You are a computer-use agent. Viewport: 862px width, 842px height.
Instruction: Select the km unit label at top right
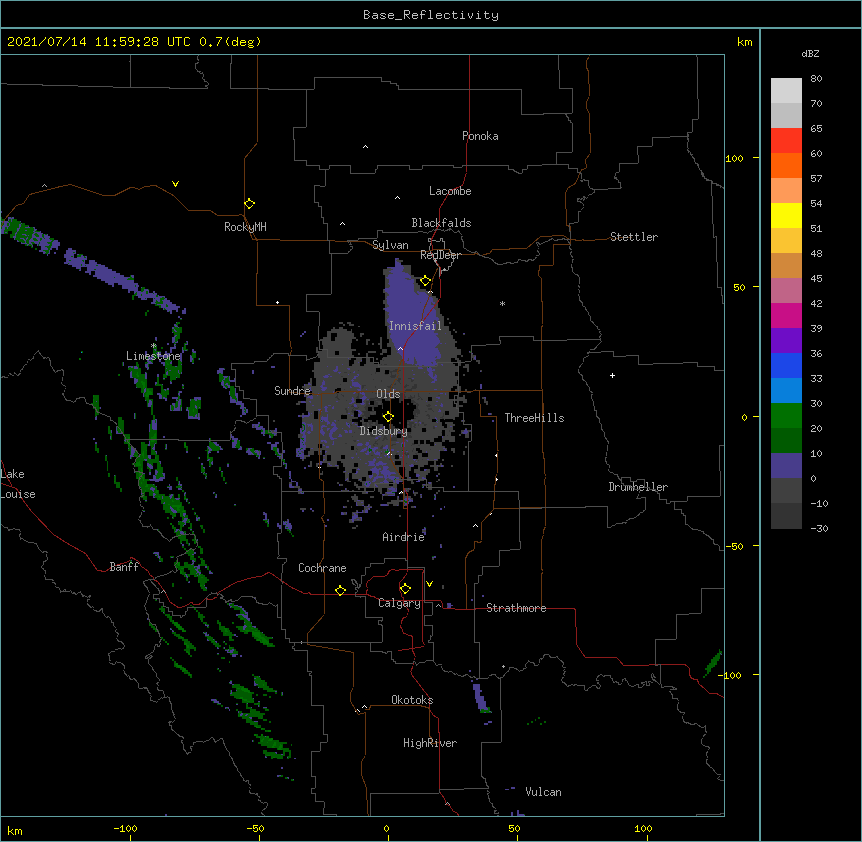click(745, 42)
